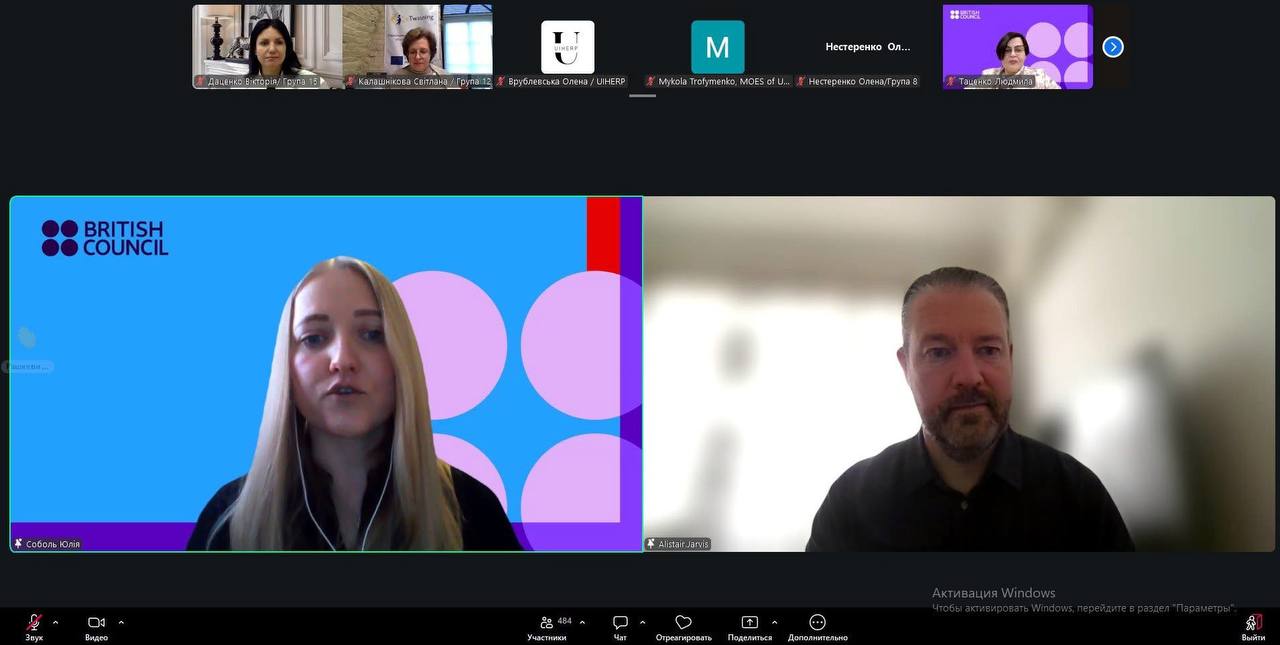Screen dimensions: 1280x645
Task: Select Даценко Вікторія video thumbnail
Action: coord(267,46)
